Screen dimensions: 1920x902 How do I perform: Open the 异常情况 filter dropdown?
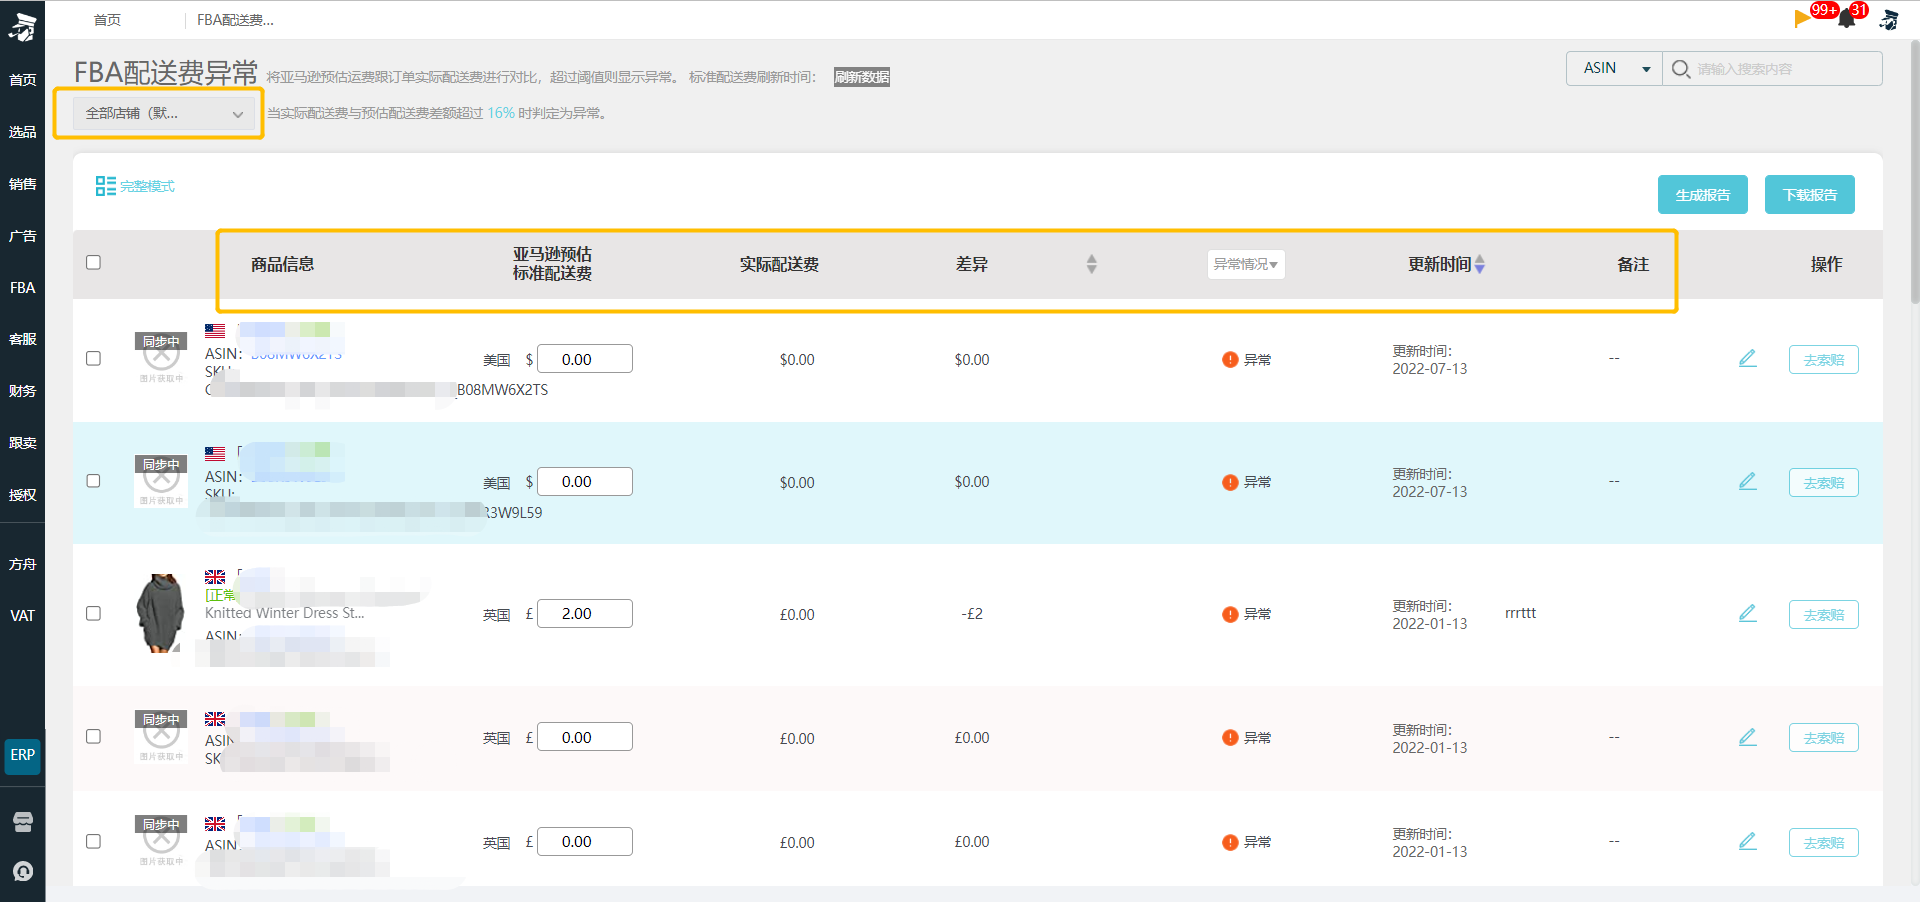[1245, 264]
